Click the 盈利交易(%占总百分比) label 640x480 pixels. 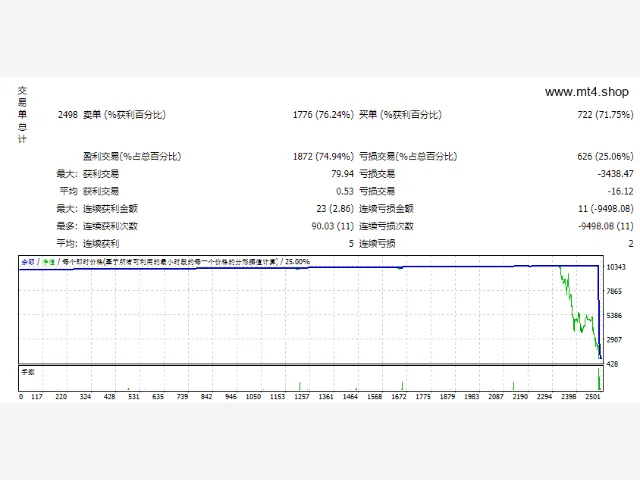(132, 156)
